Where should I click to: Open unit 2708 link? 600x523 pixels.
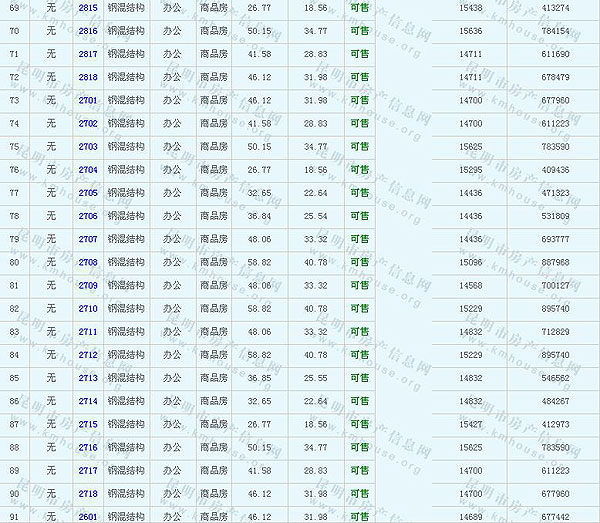pos(88,263)
